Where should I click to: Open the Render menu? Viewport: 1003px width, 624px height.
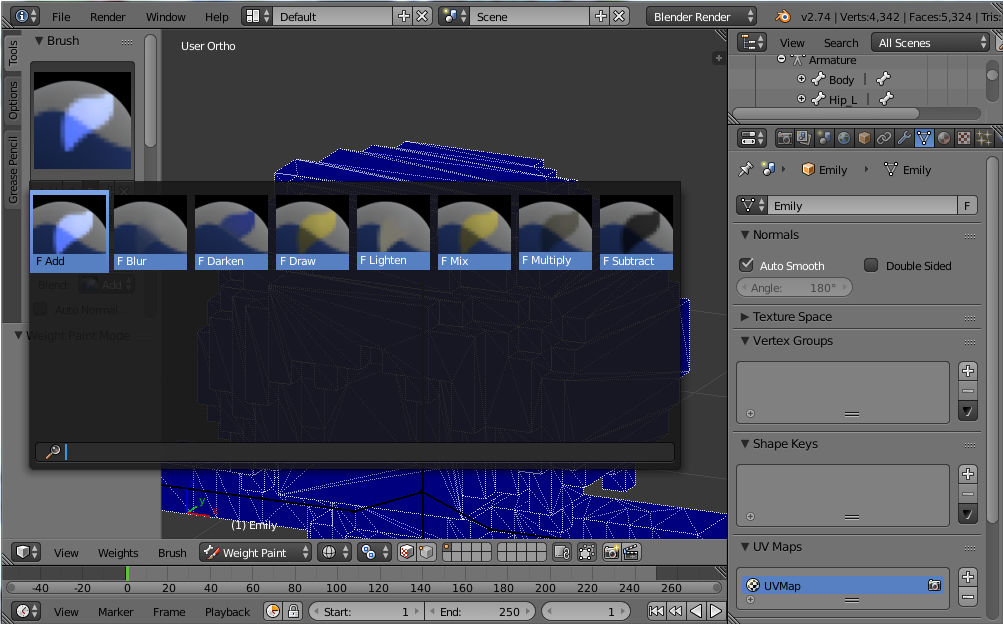(x=107, y=17)
